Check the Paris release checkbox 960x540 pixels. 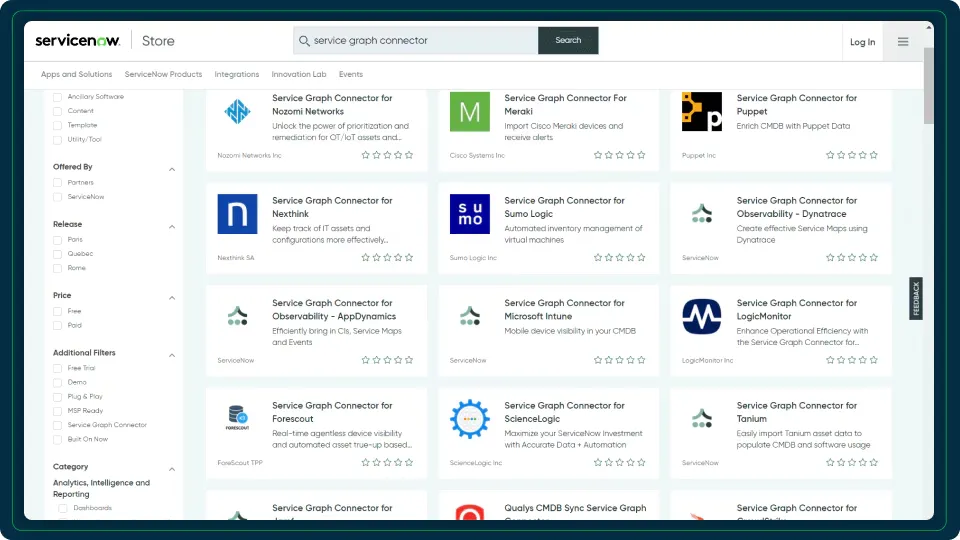(x=58, y=240)
